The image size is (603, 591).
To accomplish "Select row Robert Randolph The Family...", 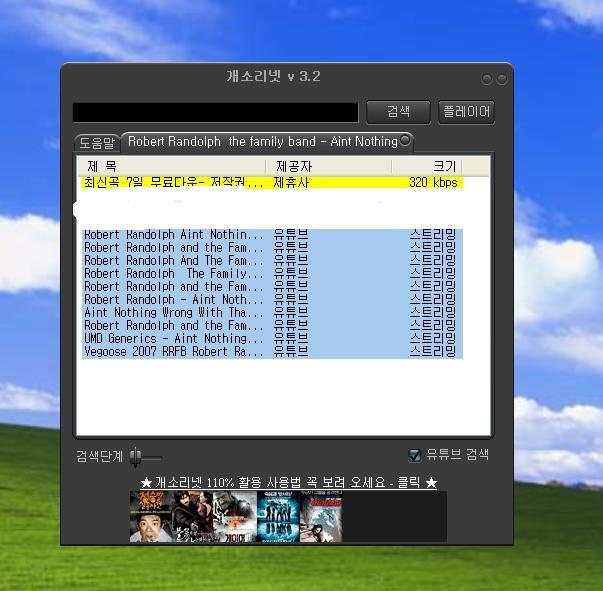I will pos(272,273).
